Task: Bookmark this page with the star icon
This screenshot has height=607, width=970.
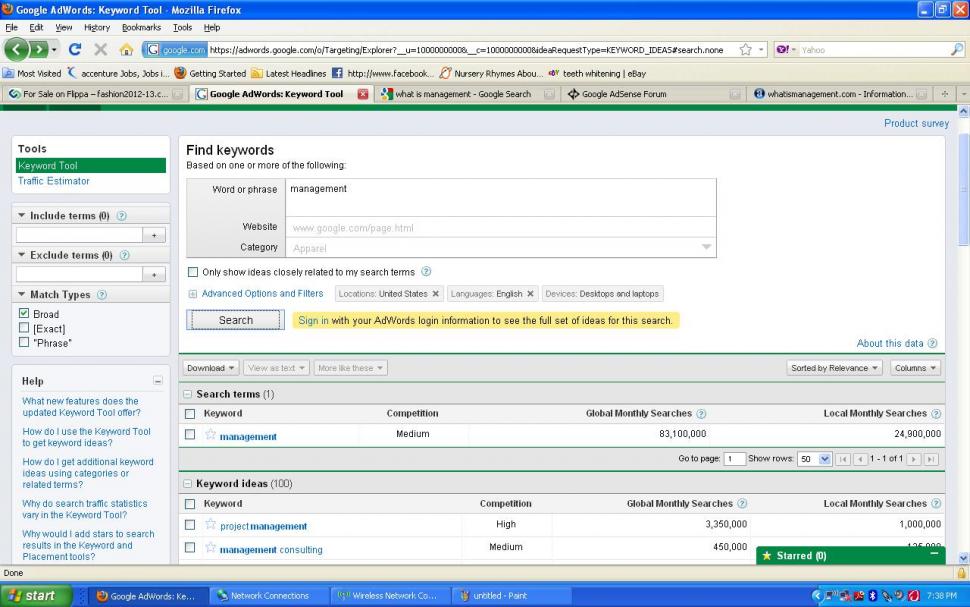Action: (746, 50)
